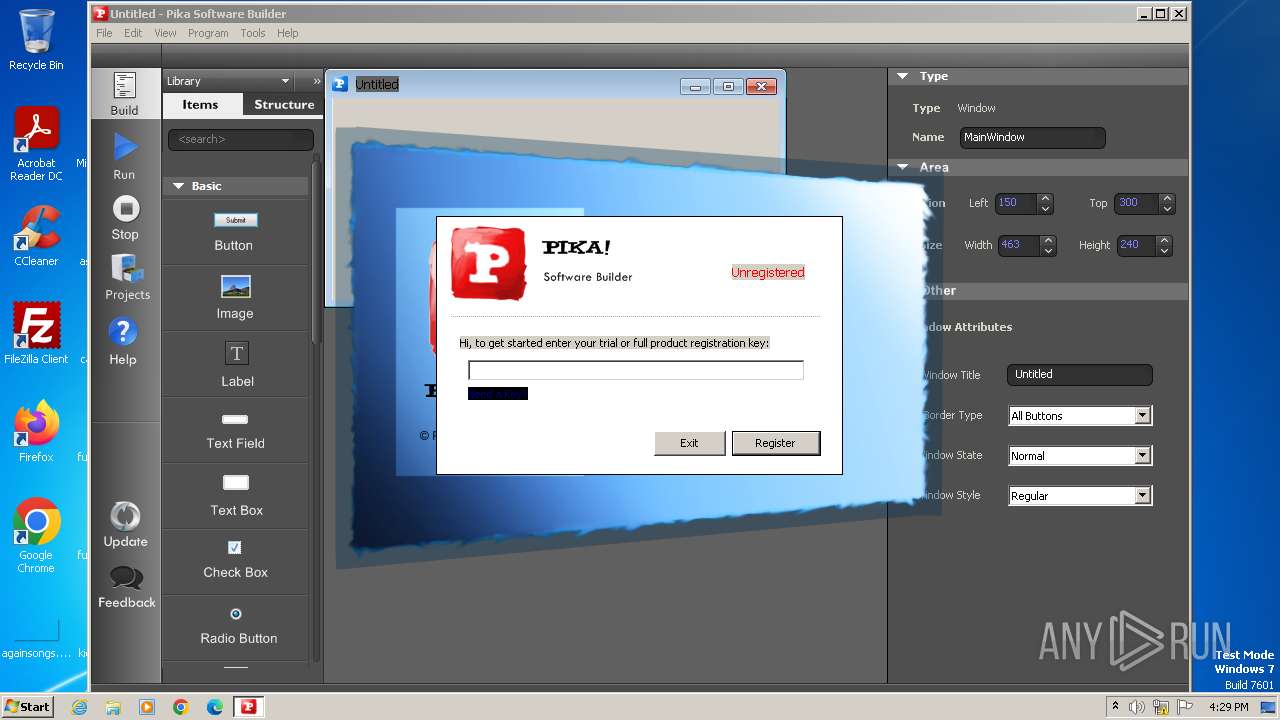
Task: Click the Width stepper arrows
Action: pos(1048,245)
